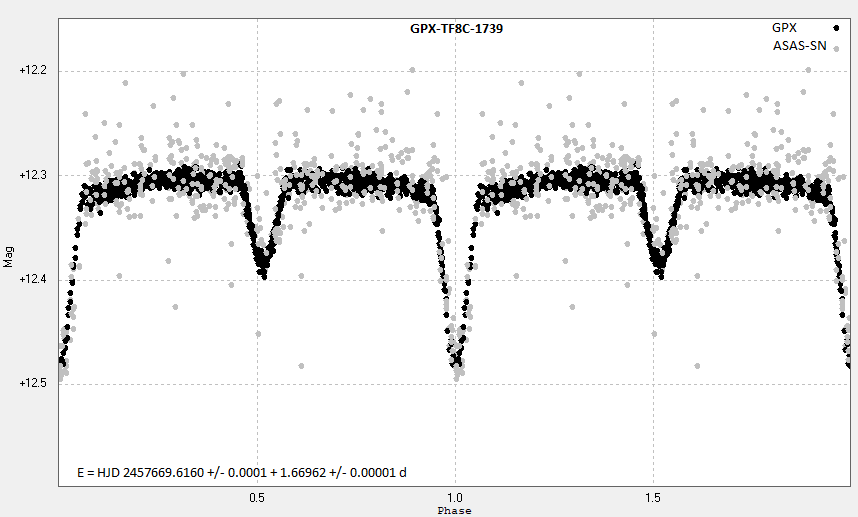Click the +12.5 magnitude tick label
The image size is (858, 517).
(33, 383)
